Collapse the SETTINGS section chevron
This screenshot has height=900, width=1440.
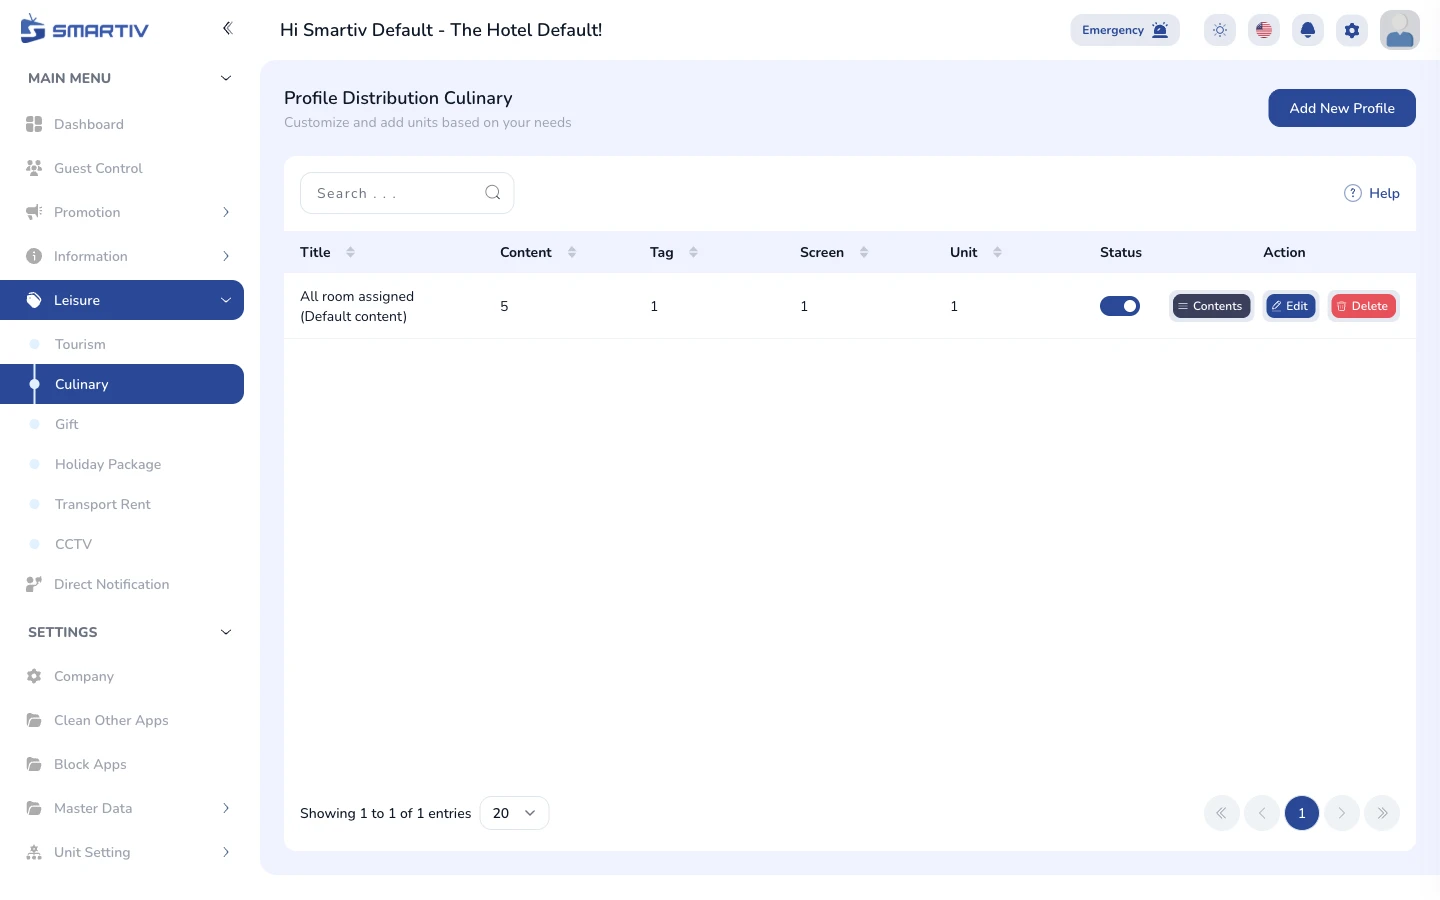coord(226,632)
